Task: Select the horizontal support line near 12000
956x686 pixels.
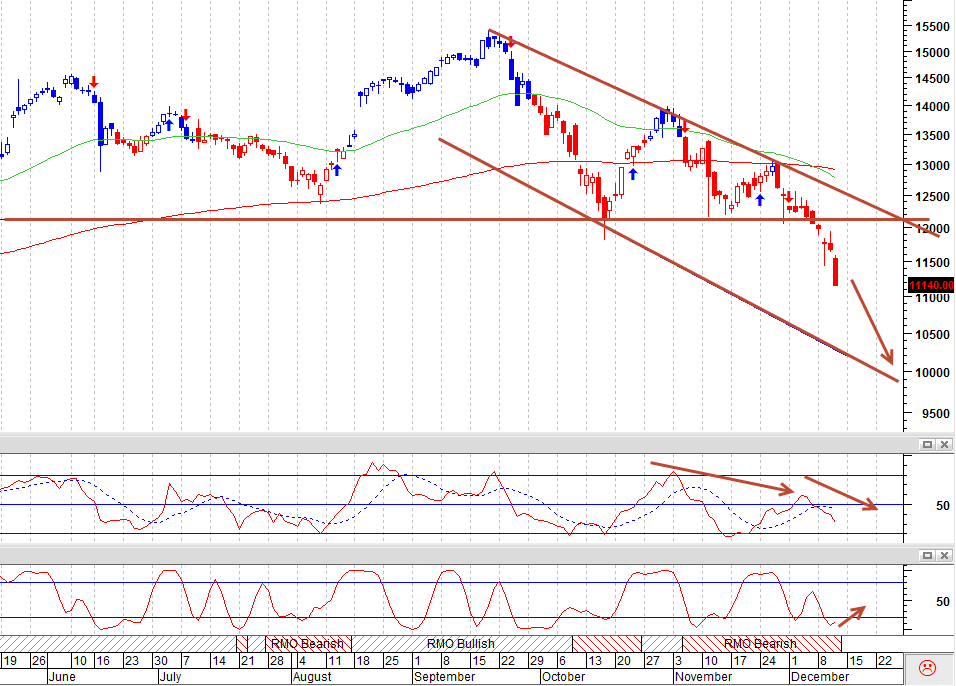Action: 466,220
